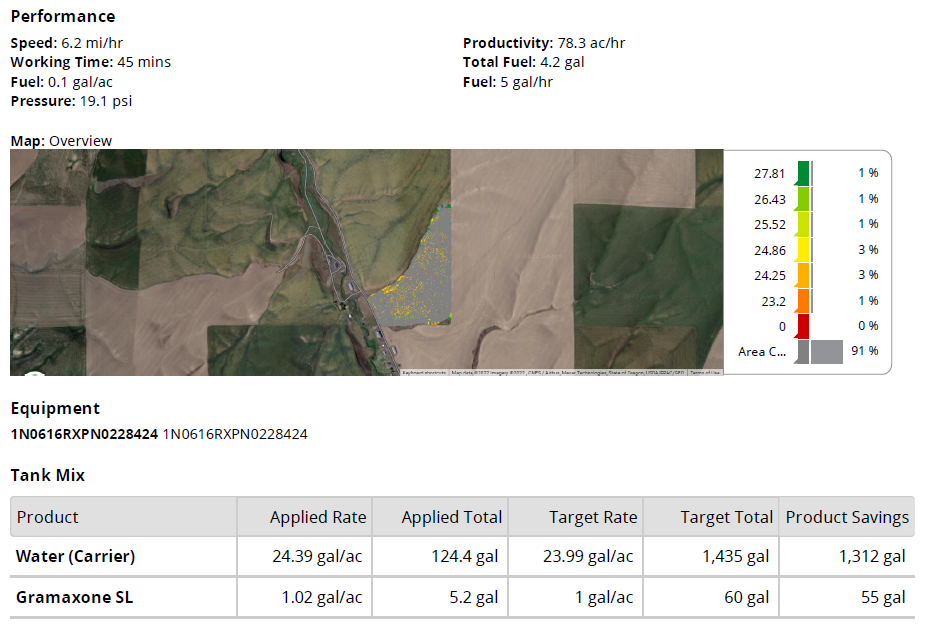Select the yellow 24.86 legend swatch

pos(803,249)
